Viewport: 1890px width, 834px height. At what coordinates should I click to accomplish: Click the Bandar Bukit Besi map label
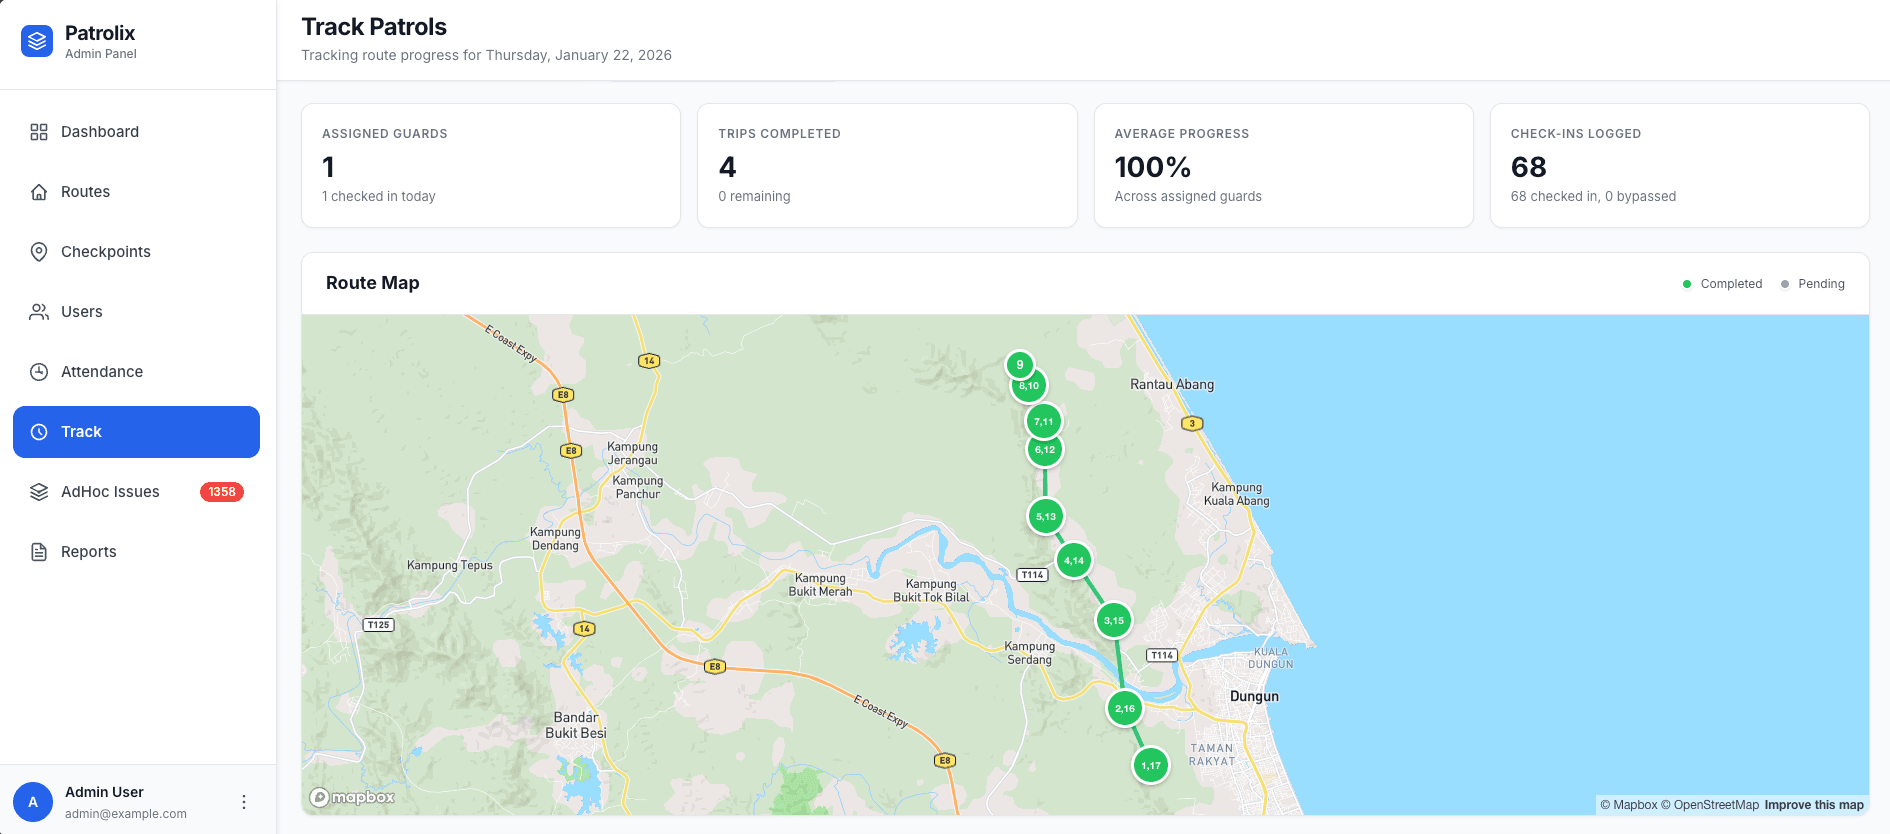tap(576, 725)
